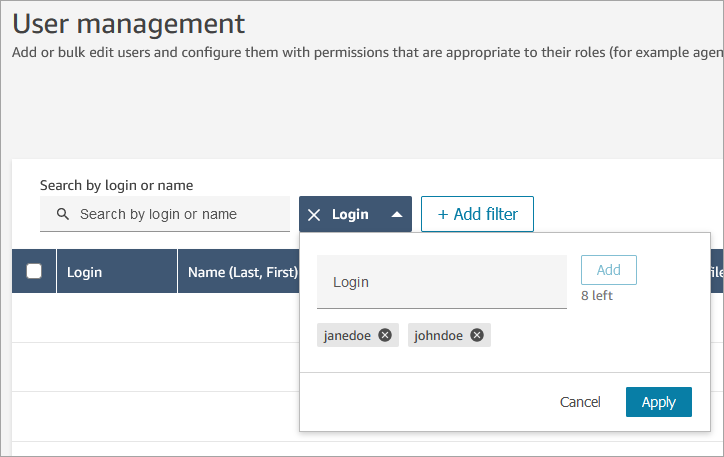Tick the select-all checkbox in the table header
The image size is (724, 457).
tap(34, 271)
